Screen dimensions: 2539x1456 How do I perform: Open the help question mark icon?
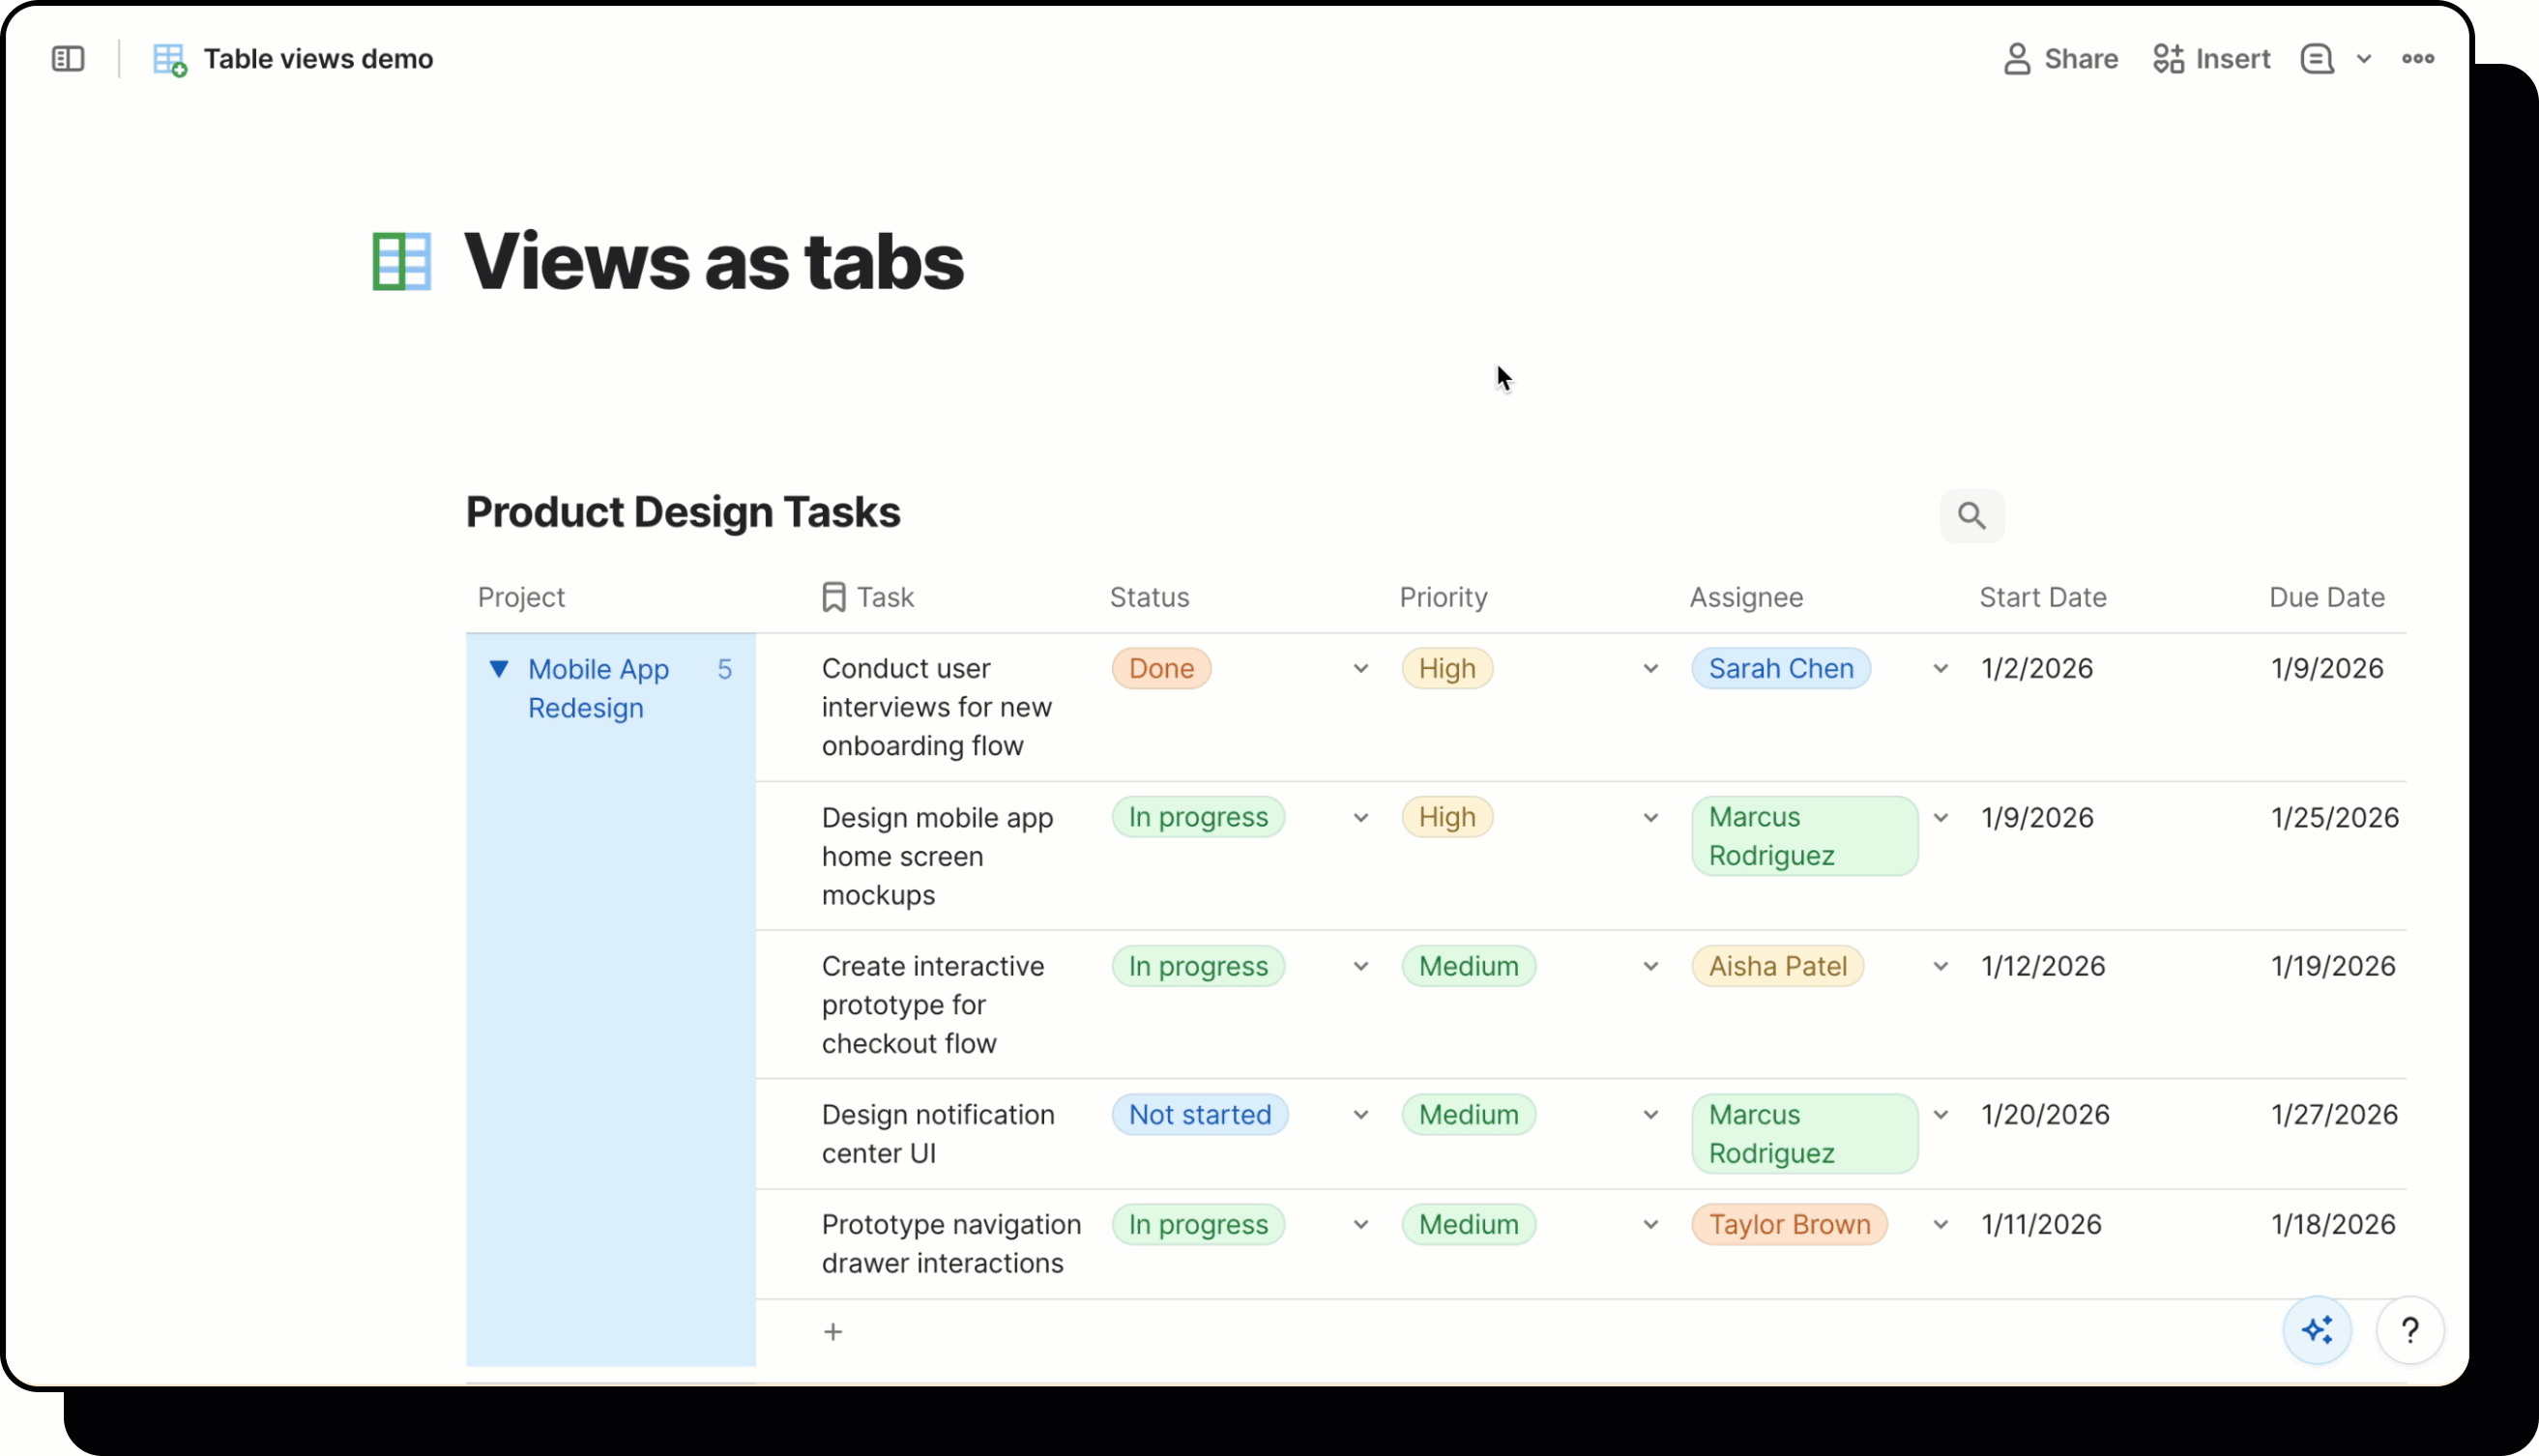click(2411, 1330)
